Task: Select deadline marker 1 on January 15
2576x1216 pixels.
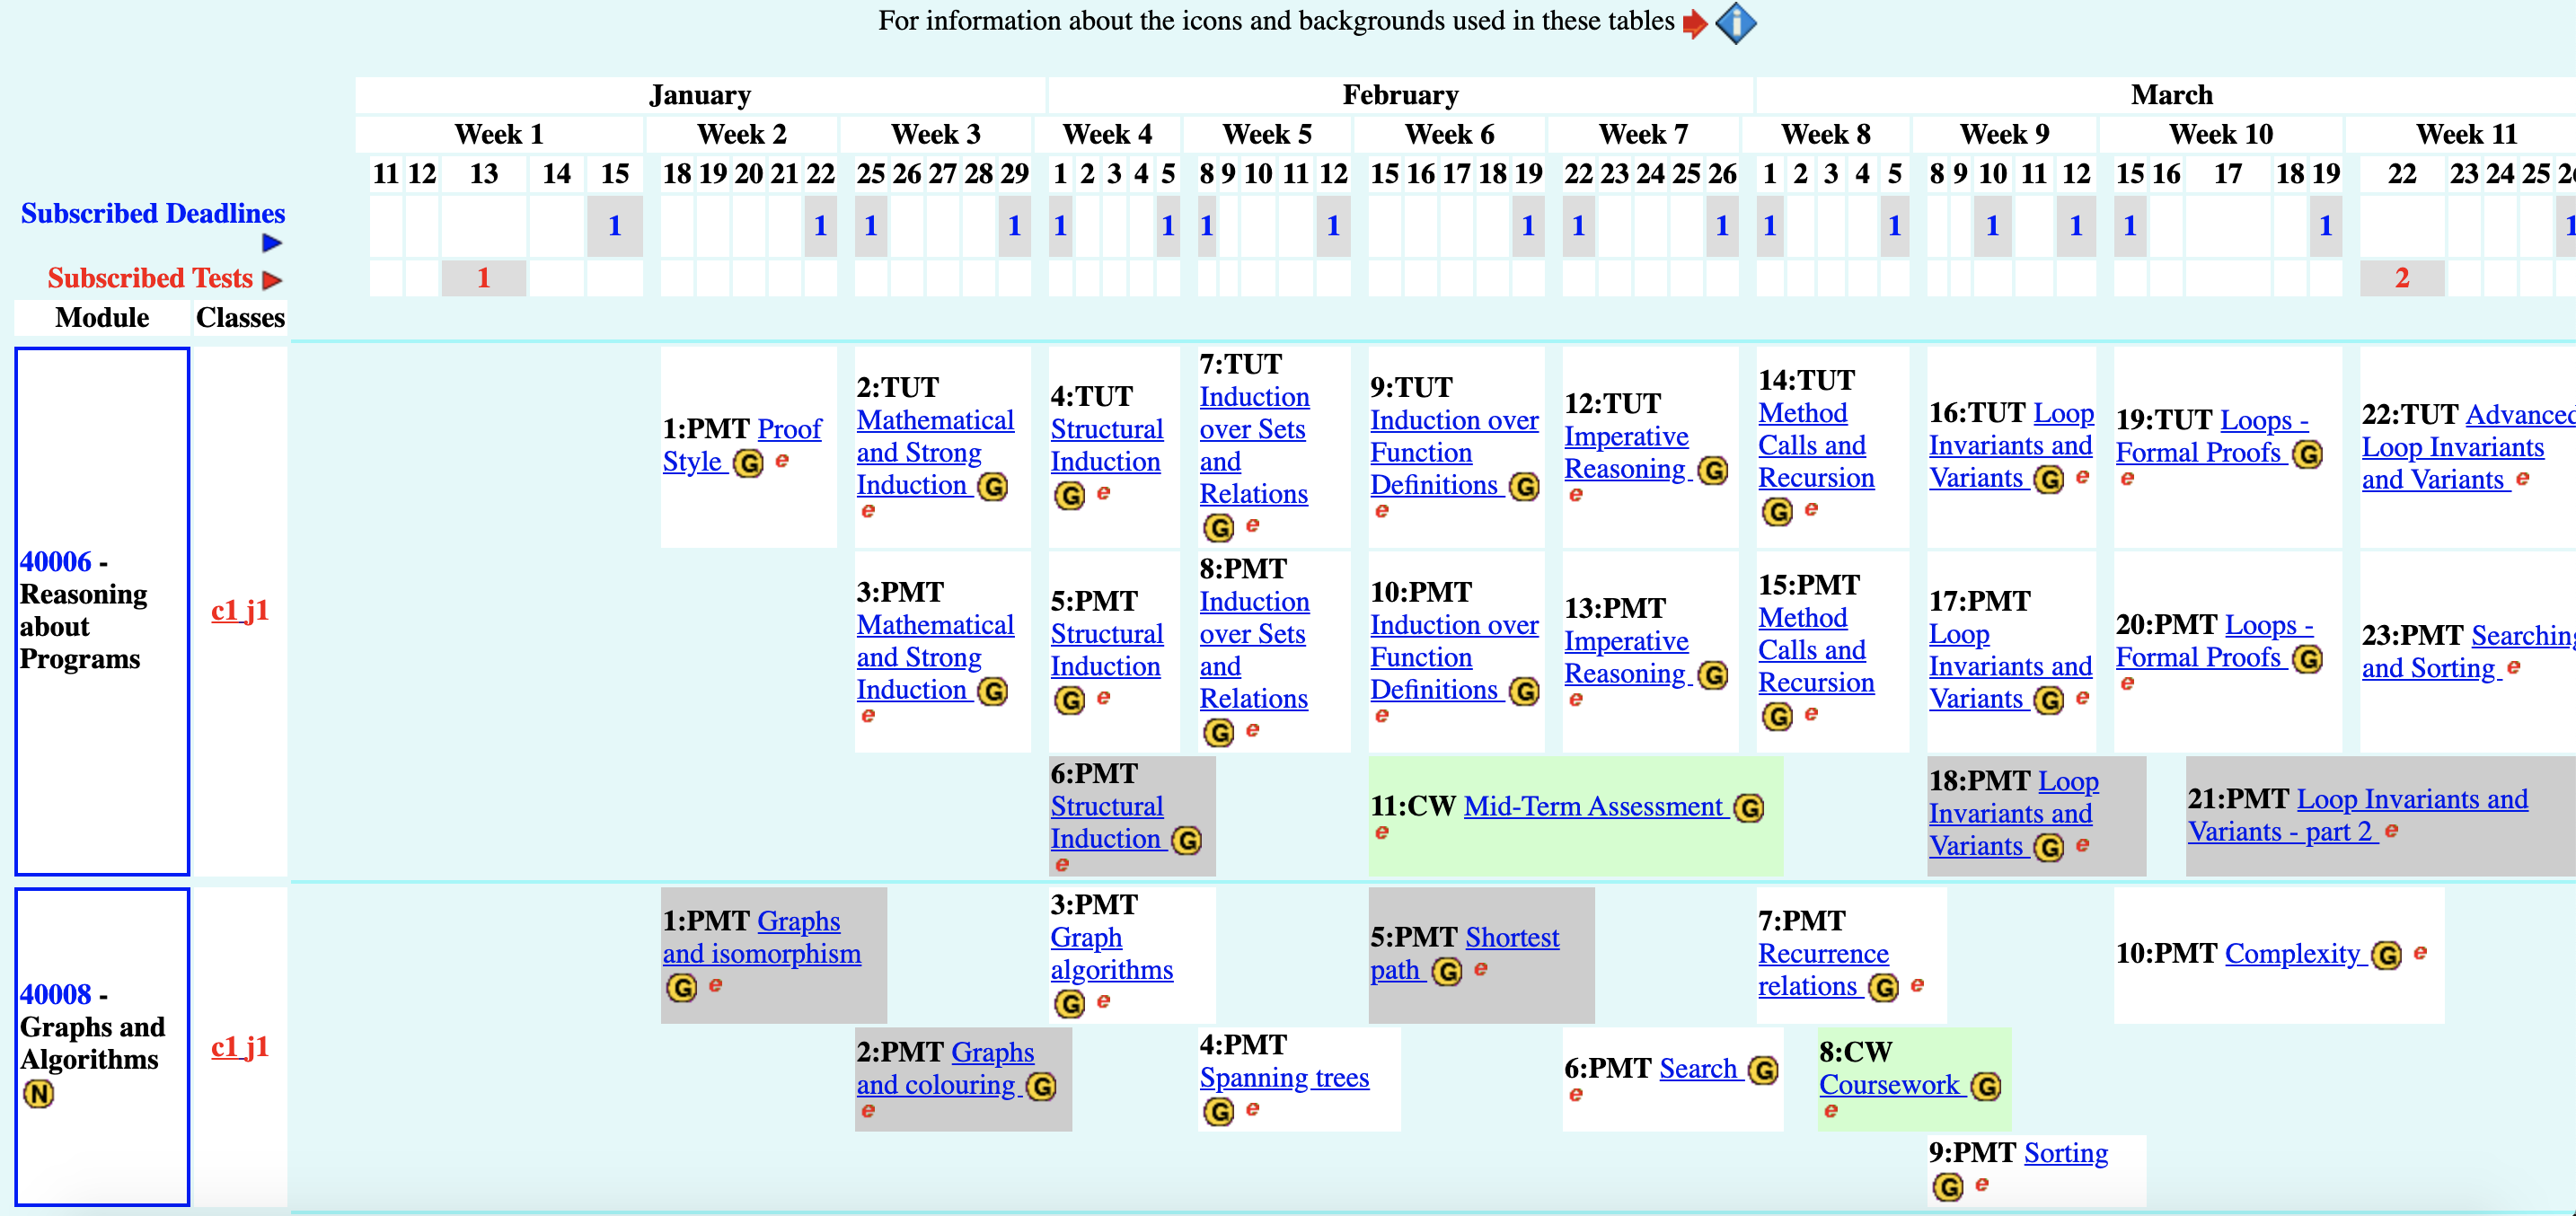Action: tap(614, 226)
